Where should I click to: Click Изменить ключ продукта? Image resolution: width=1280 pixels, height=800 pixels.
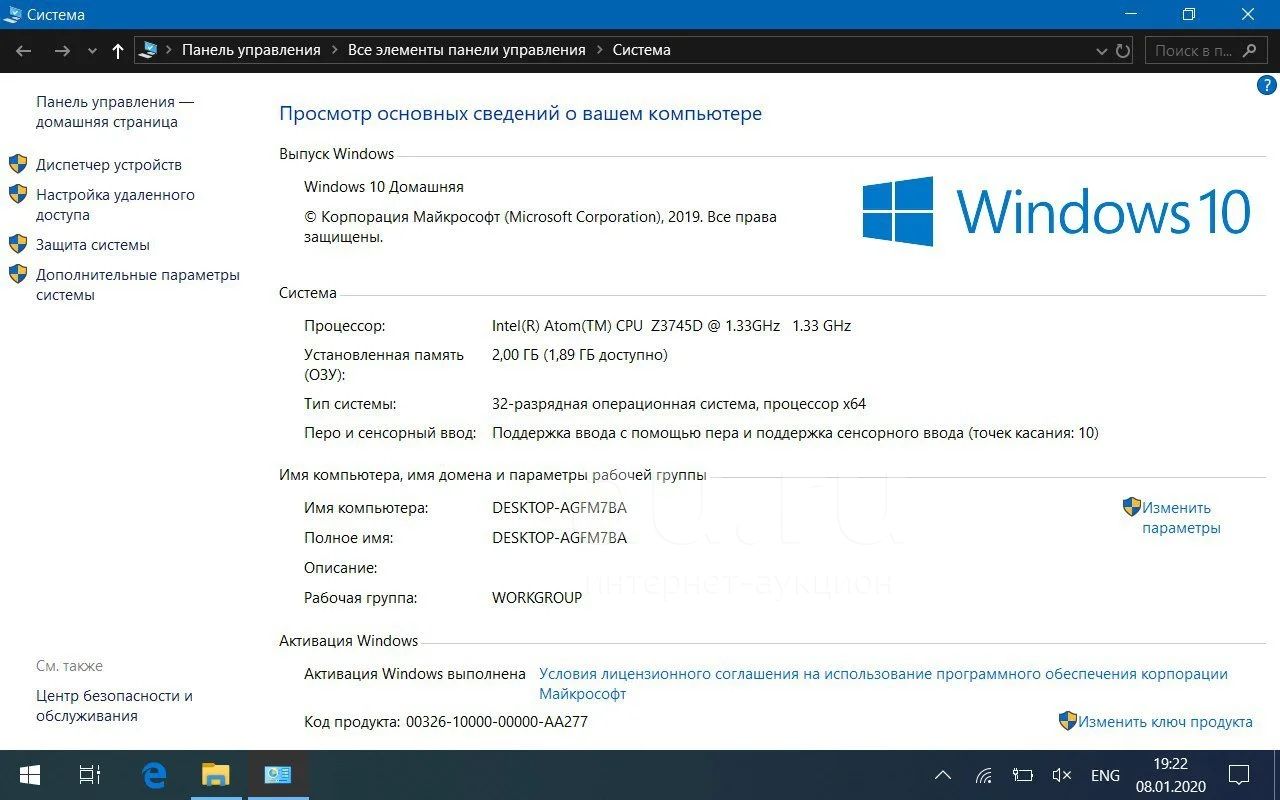point(1164,721)
